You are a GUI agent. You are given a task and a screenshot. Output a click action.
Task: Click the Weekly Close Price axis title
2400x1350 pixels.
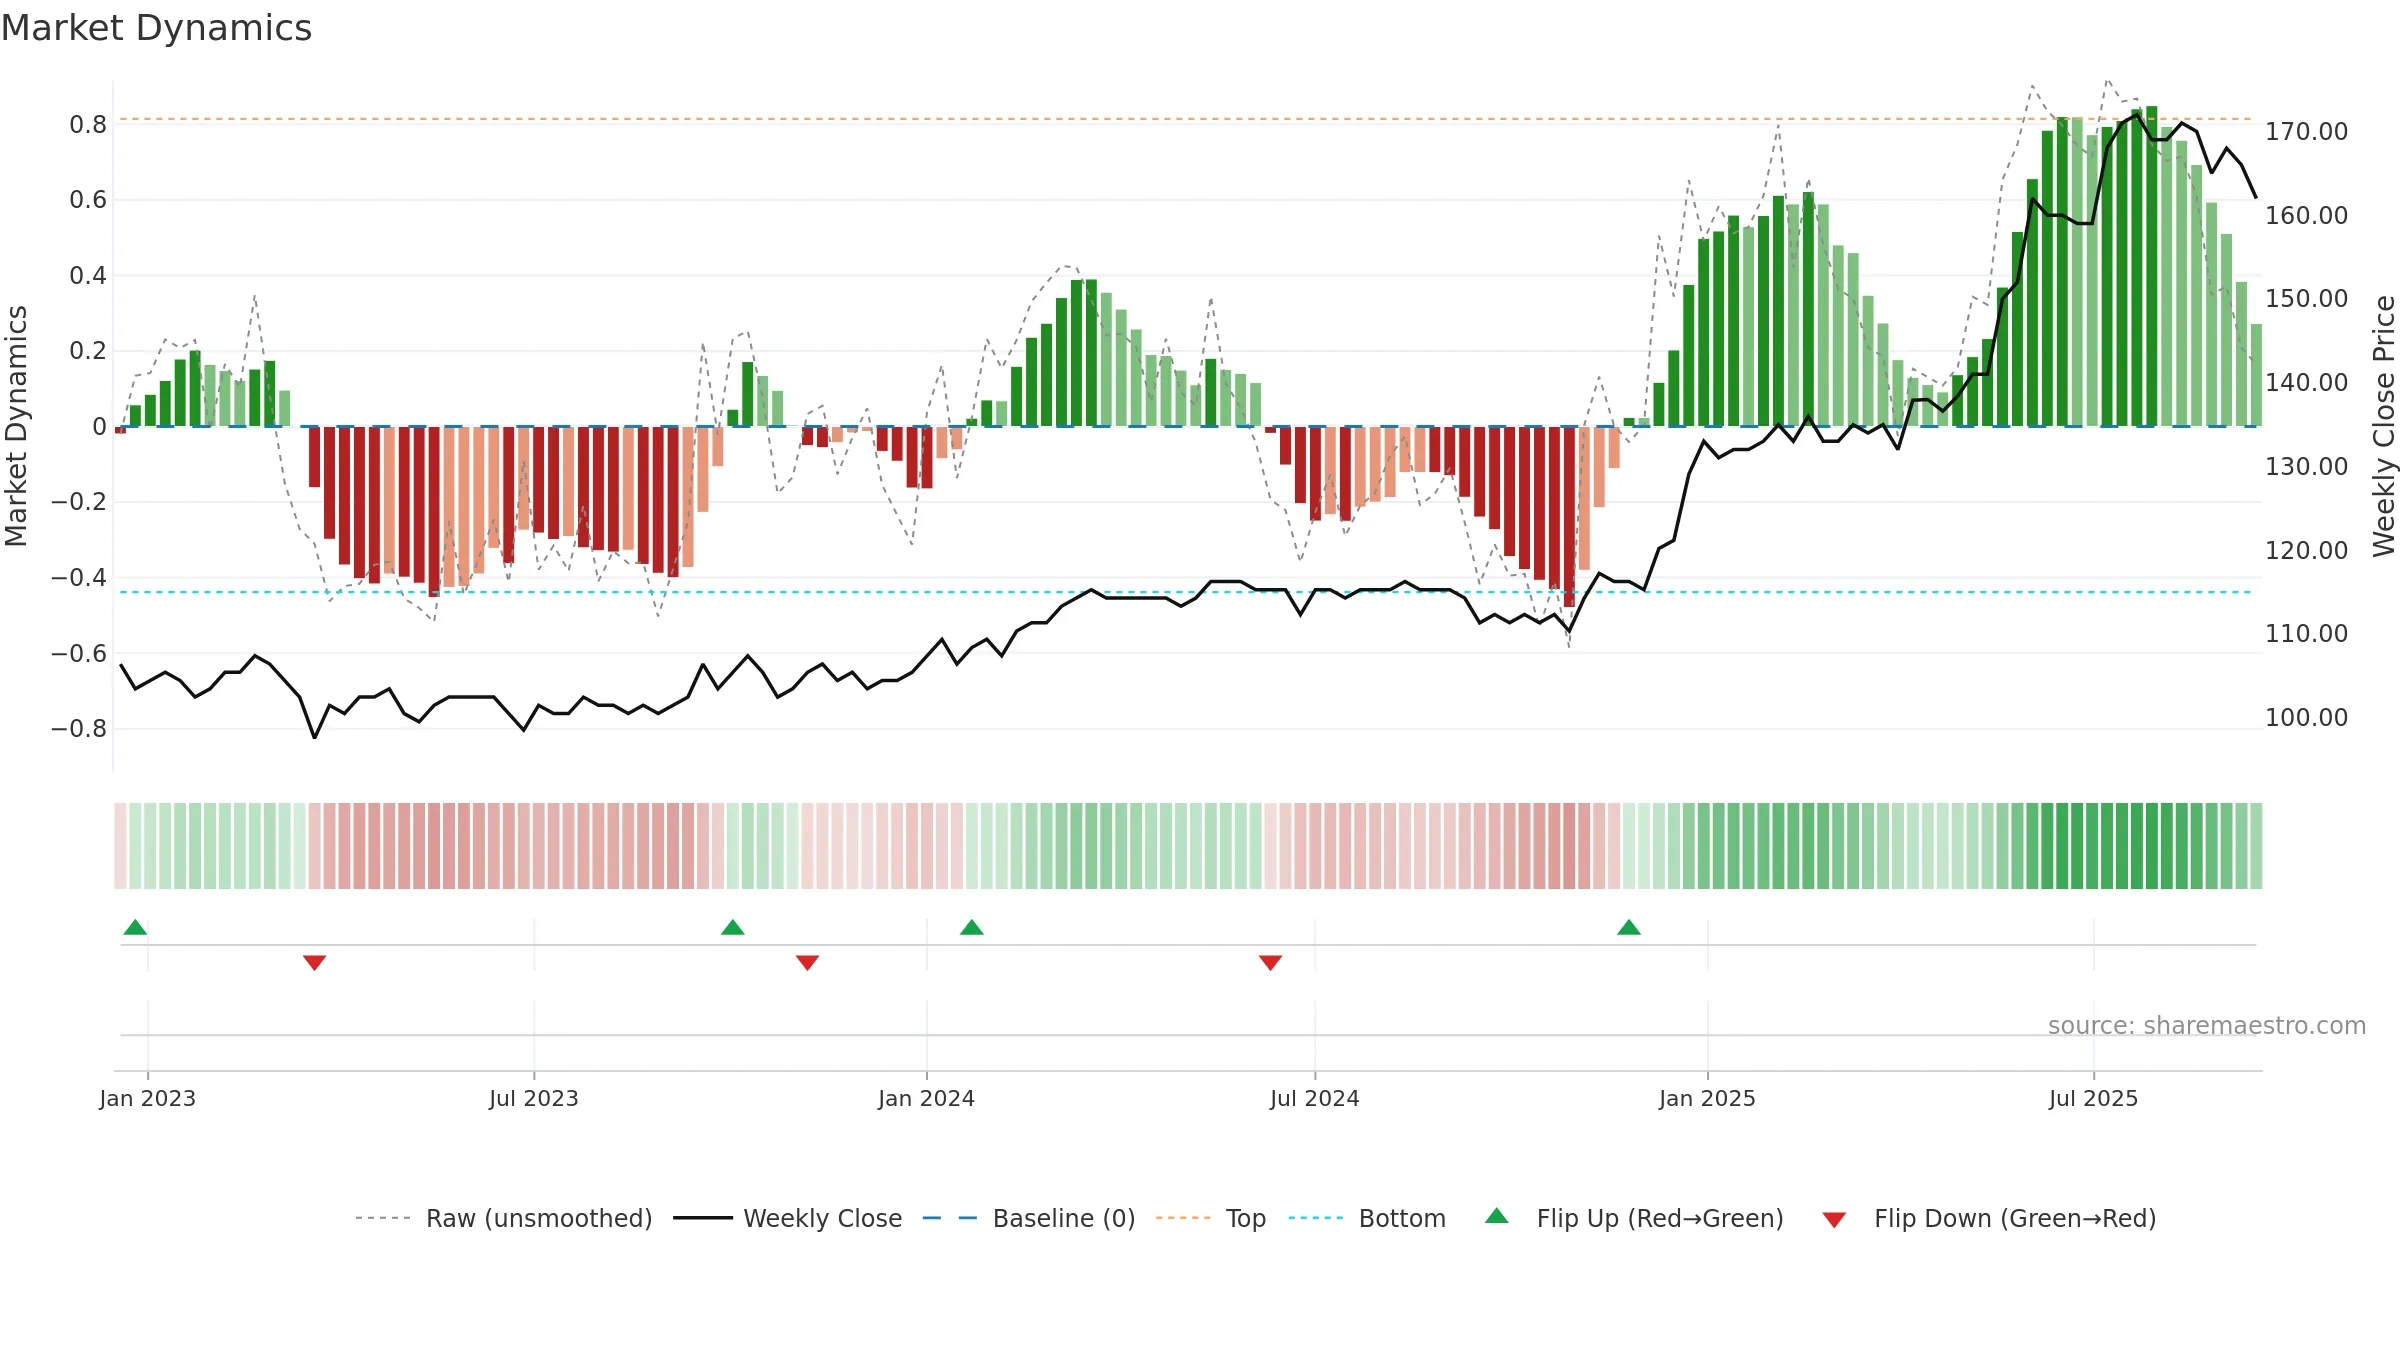pos(2384,426)
